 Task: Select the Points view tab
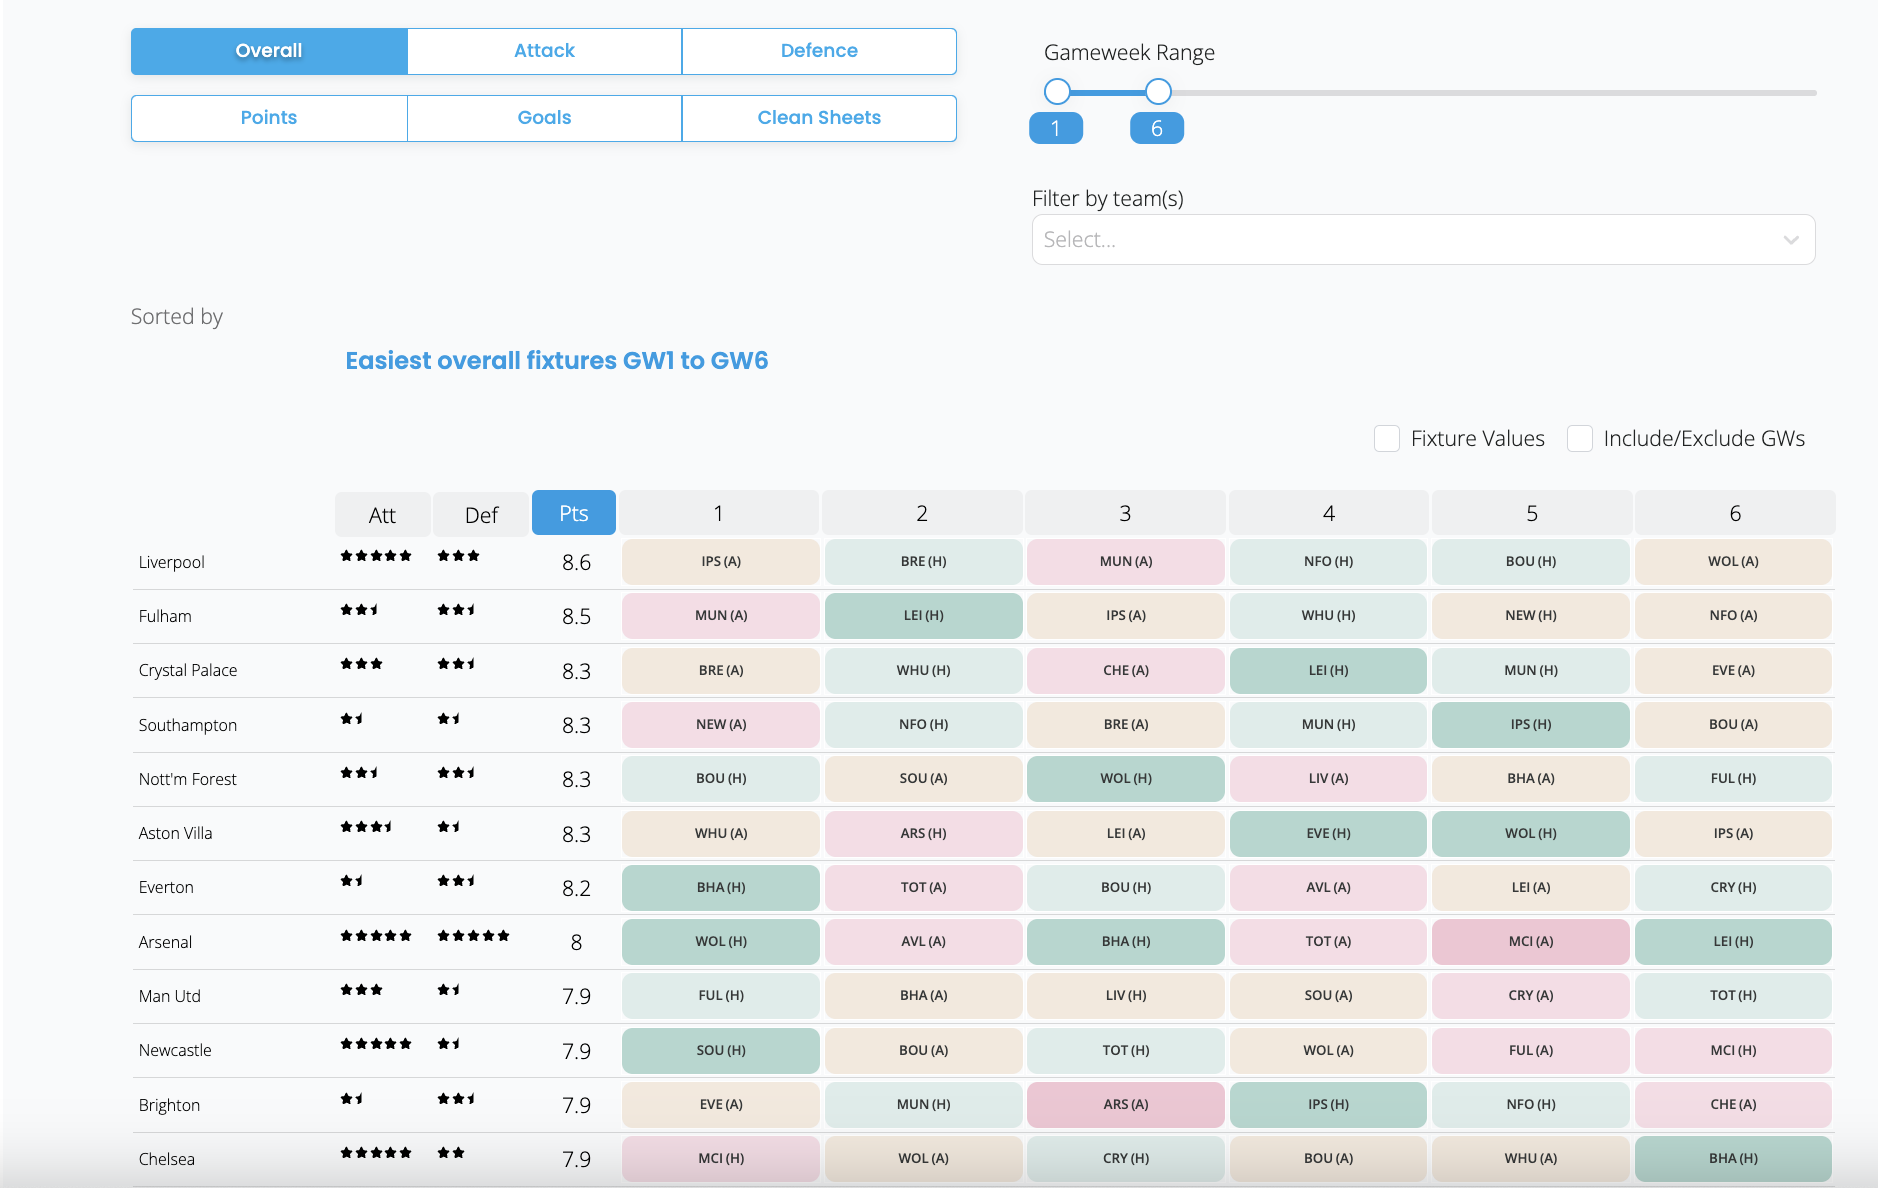269,118
